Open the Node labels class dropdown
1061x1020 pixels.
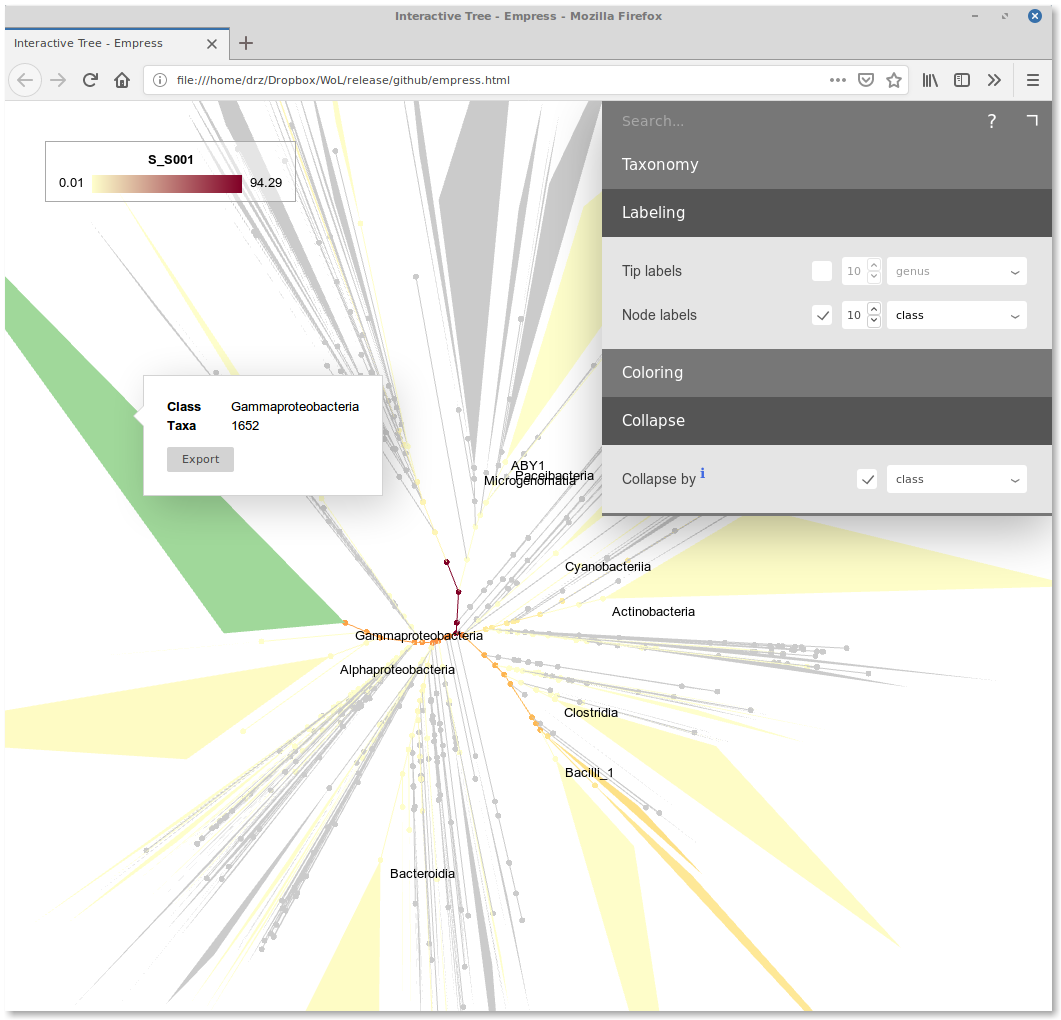[x=956, y=315]
